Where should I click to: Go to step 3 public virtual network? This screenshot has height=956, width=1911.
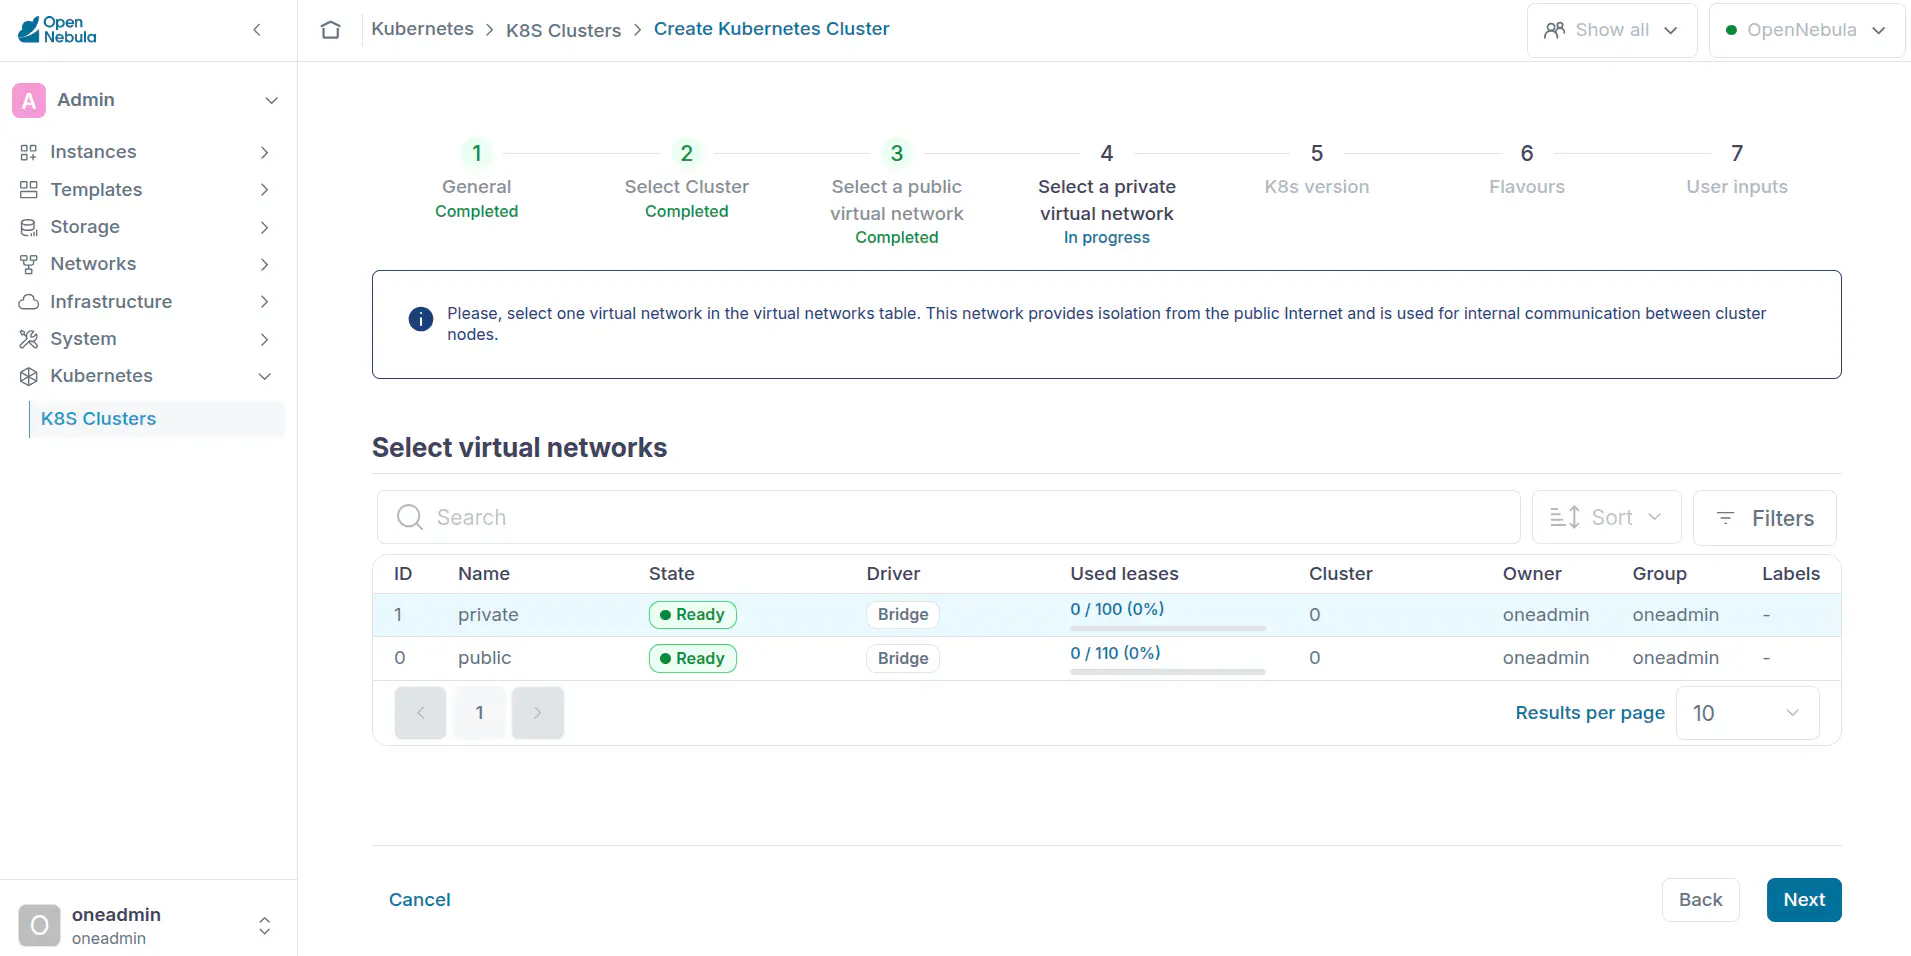tap(897, 194)
